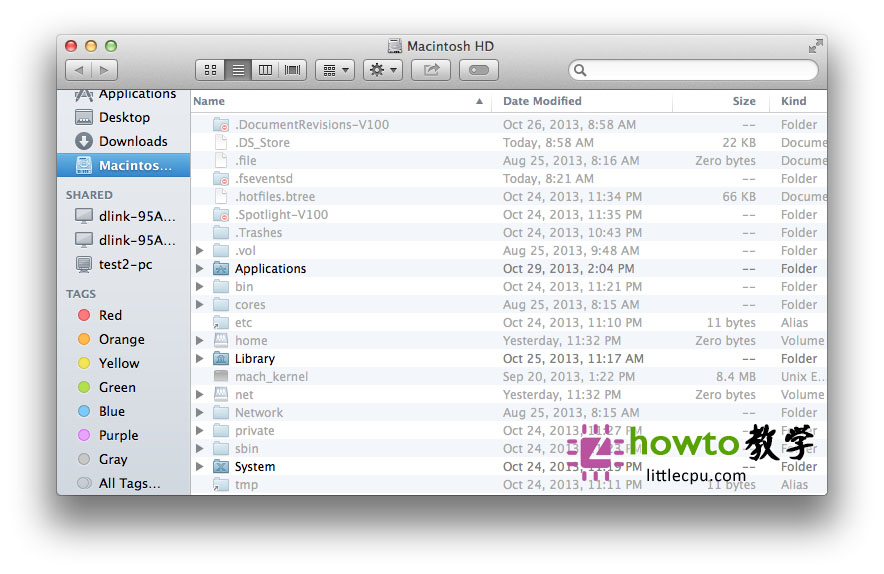
Task: Sort by Date Modified column
Action: tap(582, 101)
